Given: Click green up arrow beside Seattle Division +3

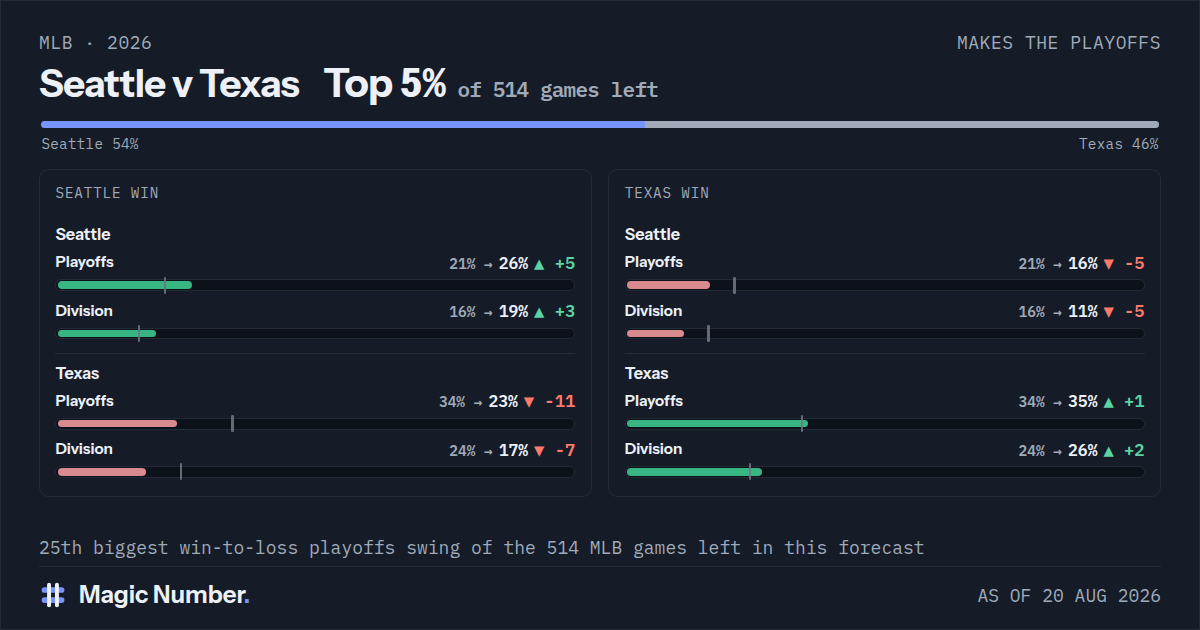Looking at the screenshot, I should [540, 312].
